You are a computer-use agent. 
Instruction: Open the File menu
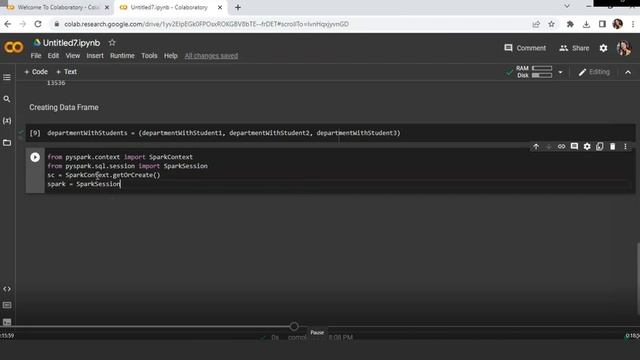36,56
